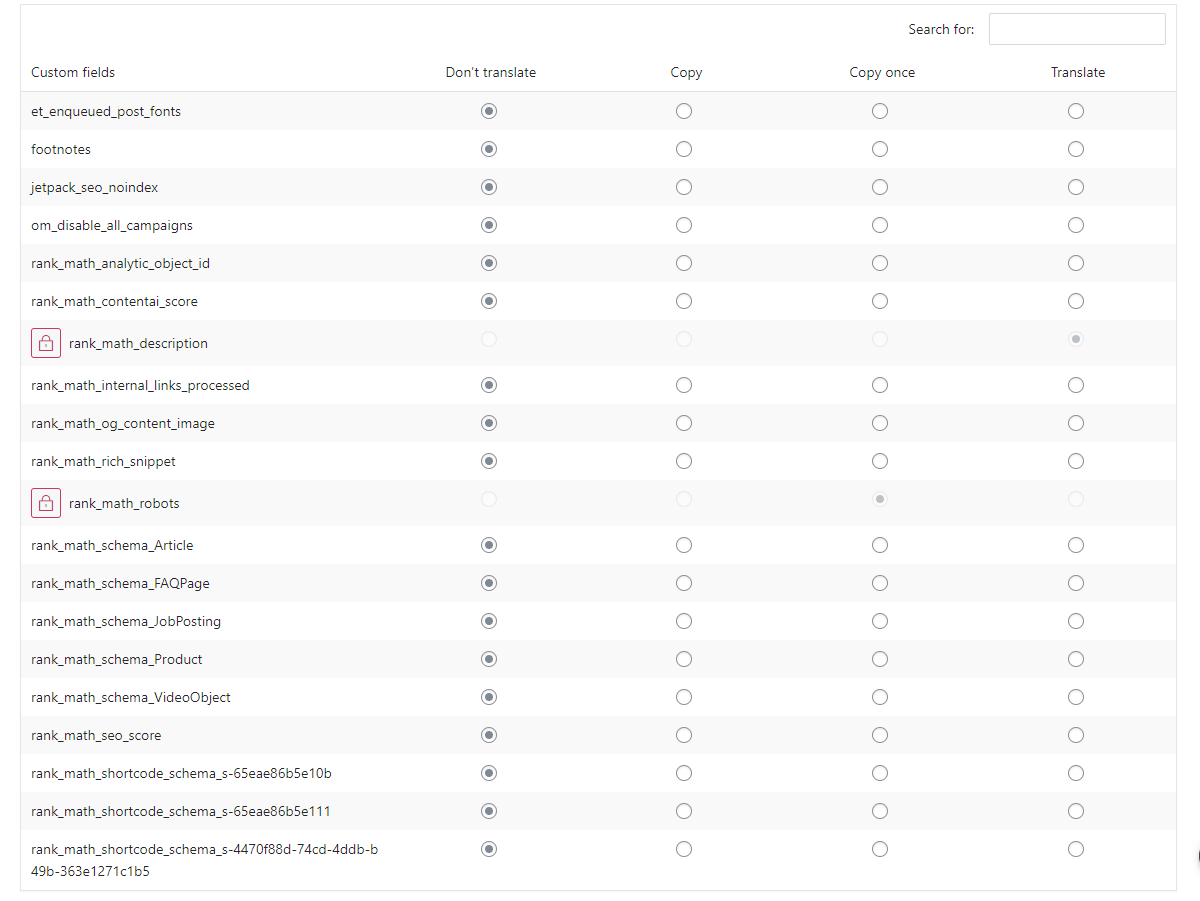Click the rank_math_description field name
This screenshot has width=1200, height=901.
(x=138, y=343)
